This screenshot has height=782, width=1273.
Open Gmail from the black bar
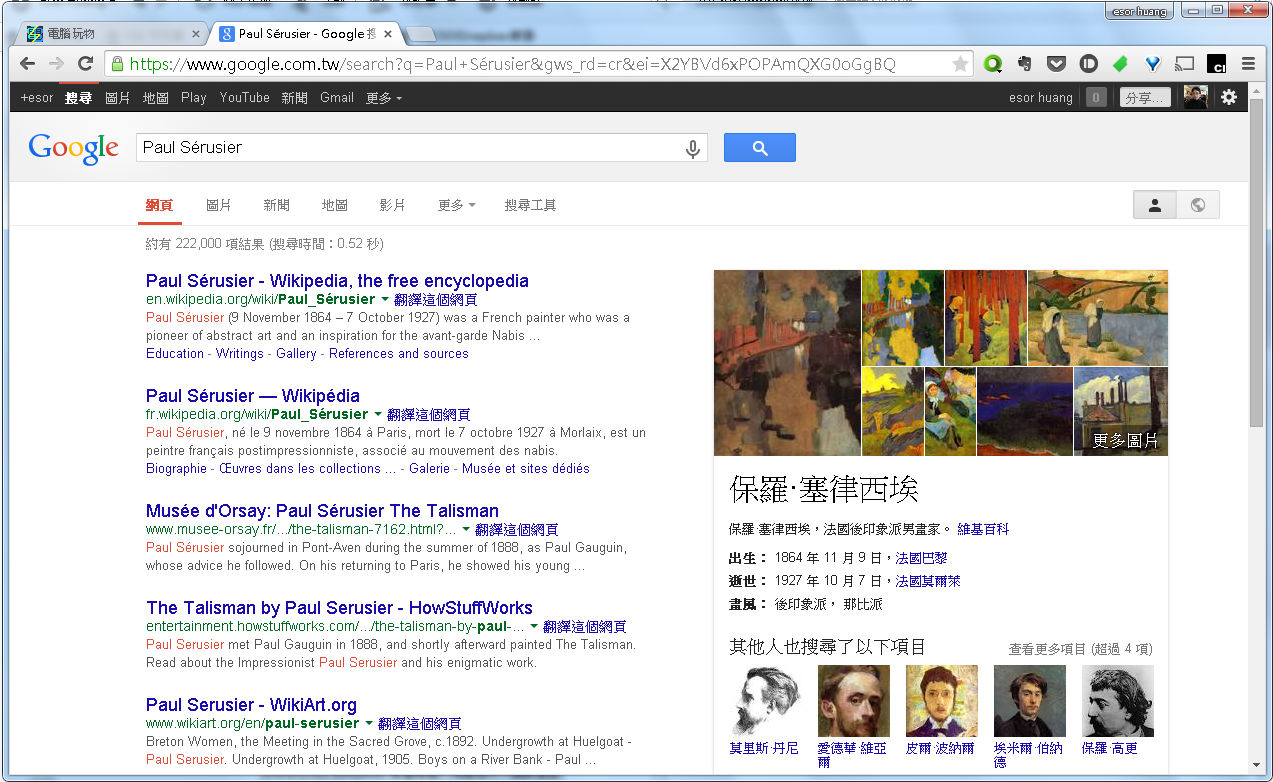[x=337, y=98]
